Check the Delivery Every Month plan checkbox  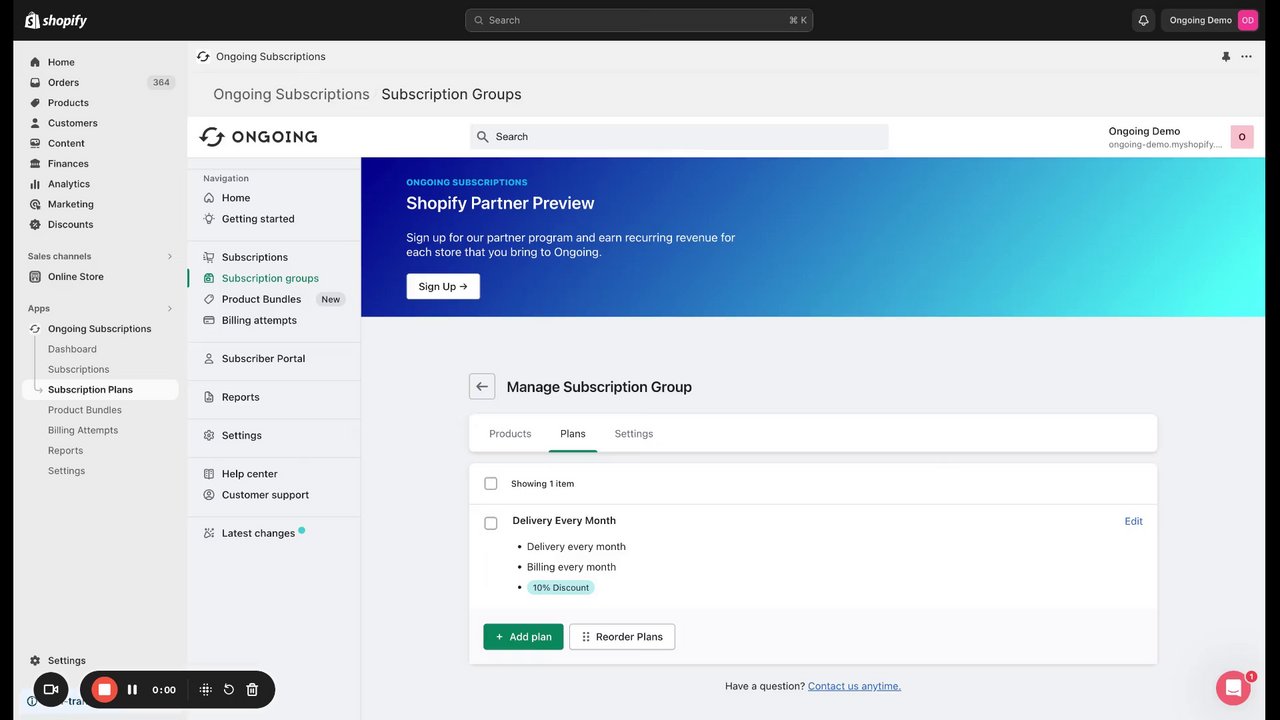tap(491, 523)
